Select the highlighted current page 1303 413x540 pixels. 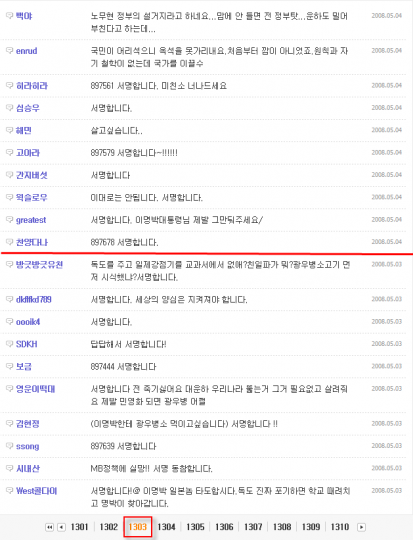138,527
